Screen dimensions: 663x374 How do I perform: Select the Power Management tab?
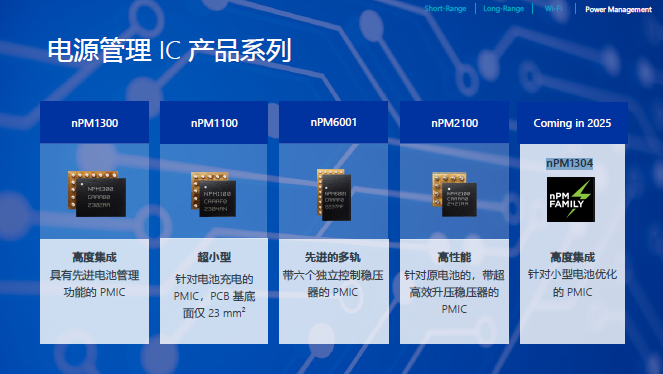(618, 9)
